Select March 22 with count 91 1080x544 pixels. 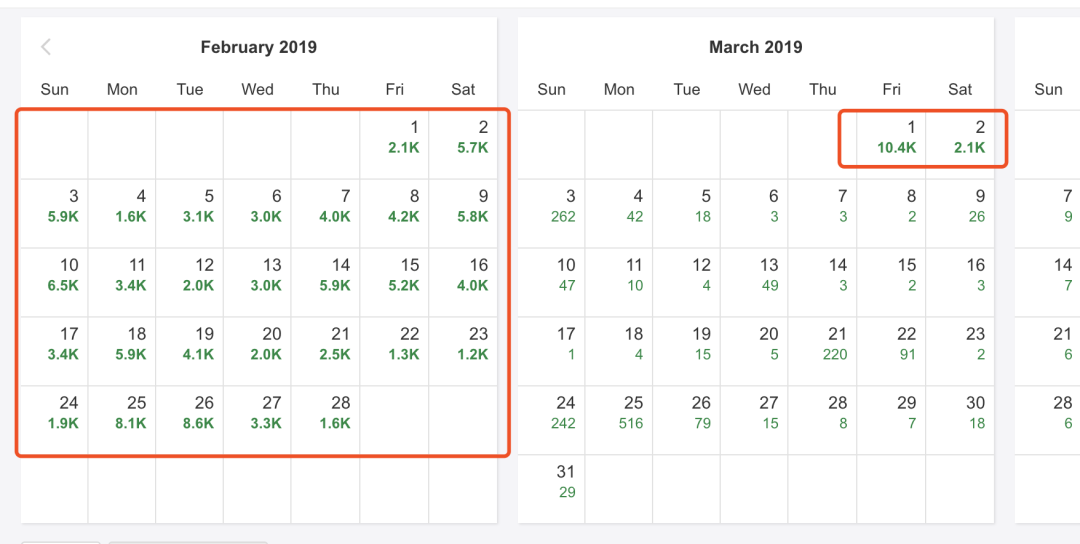click(891, 344)
